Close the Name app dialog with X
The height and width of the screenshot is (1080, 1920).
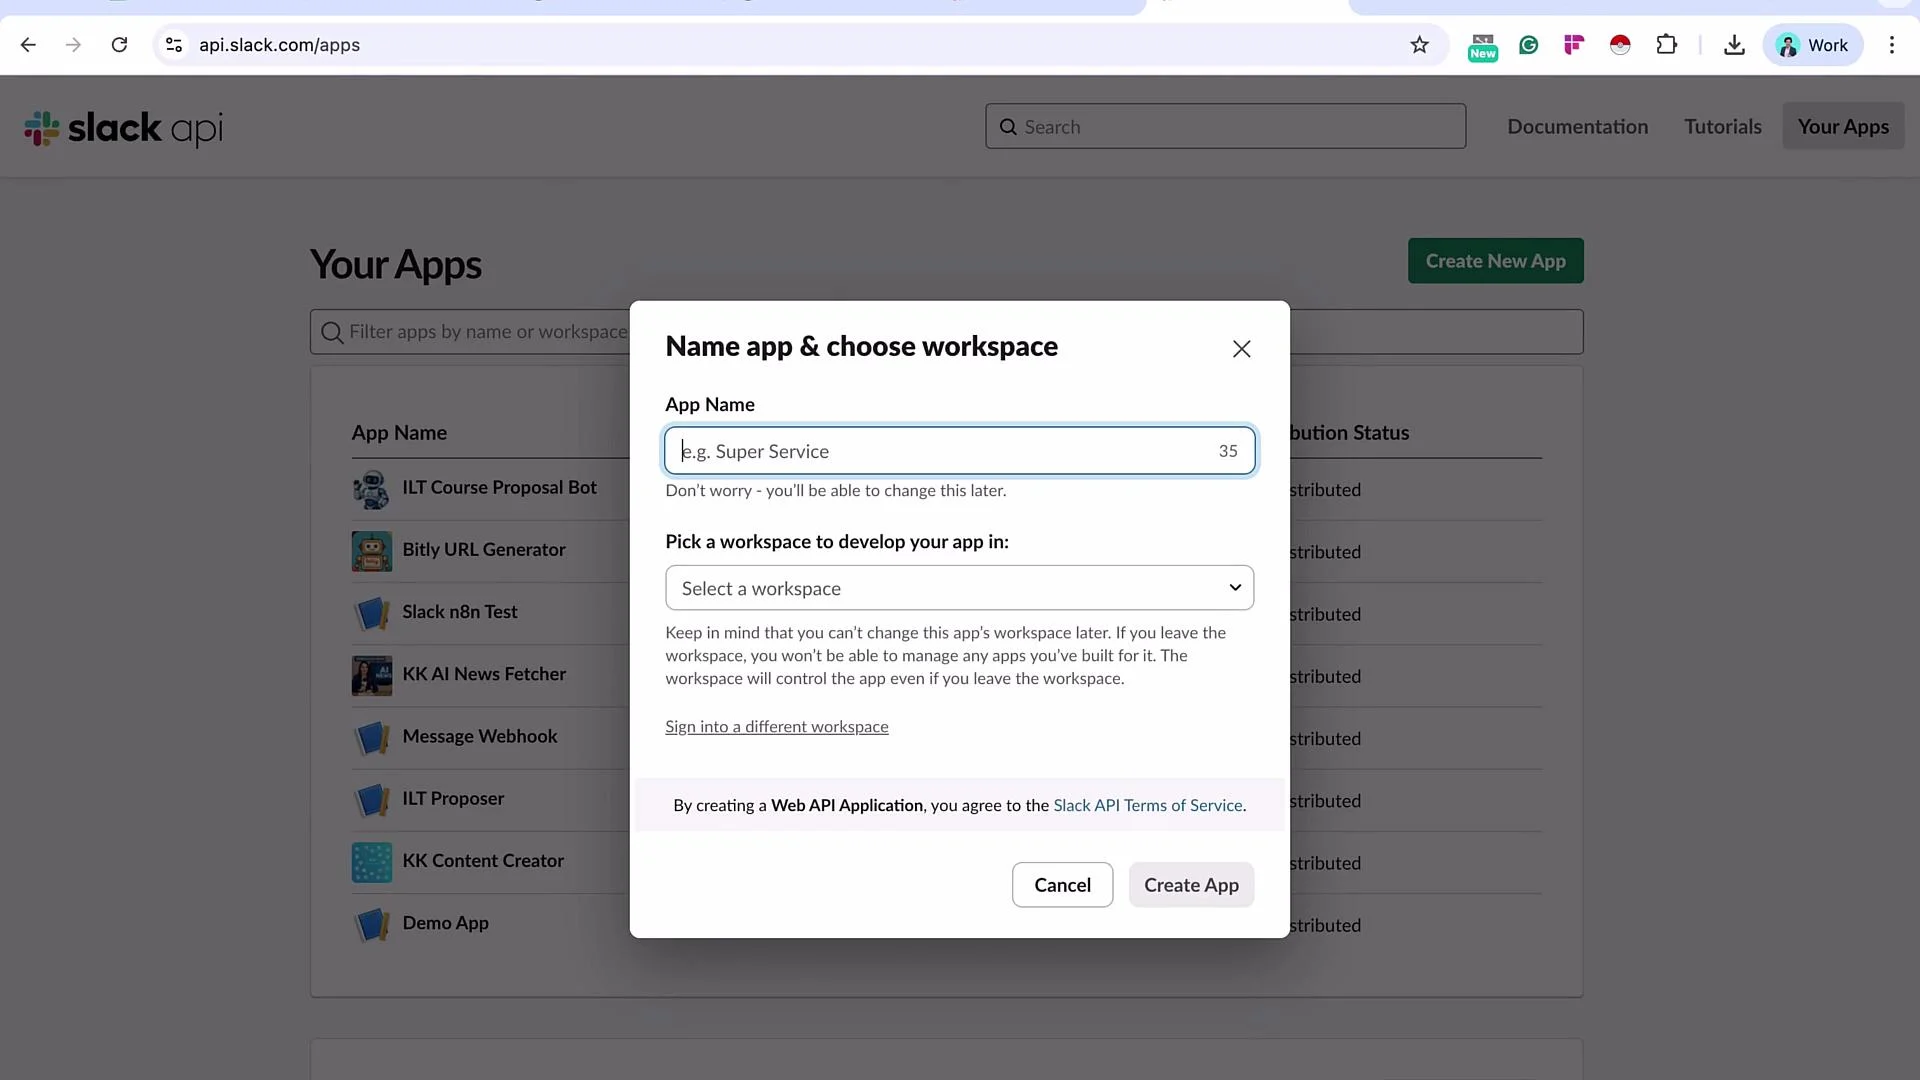click(1241, 349)
